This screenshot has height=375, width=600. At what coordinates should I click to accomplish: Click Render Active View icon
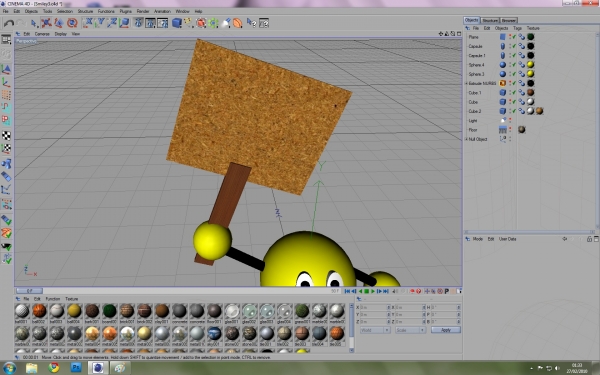click(139, 23)
